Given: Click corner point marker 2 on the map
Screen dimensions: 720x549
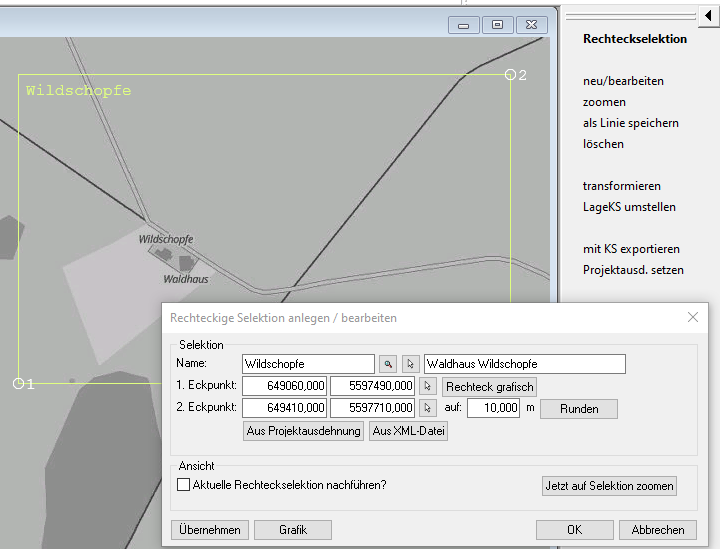Looking at the screenshot, I should pos(510,74).
